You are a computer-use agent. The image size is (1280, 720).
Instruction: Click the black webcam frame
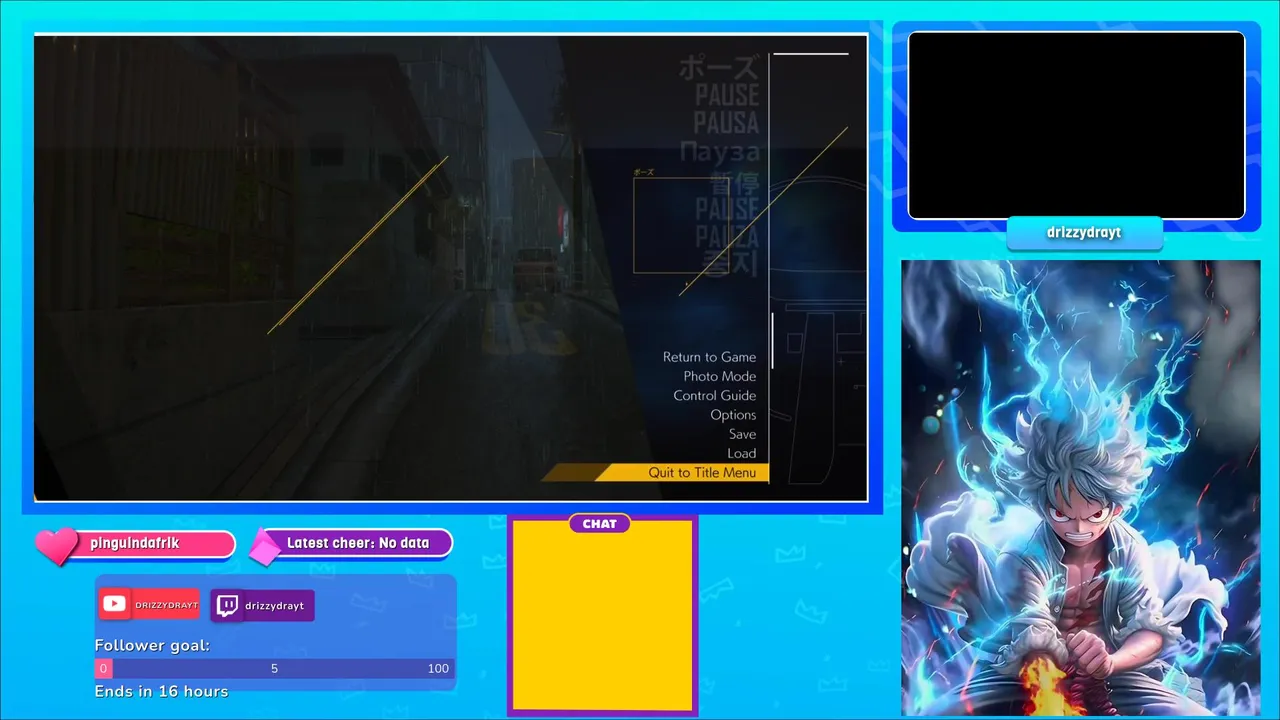point(1076,125)
